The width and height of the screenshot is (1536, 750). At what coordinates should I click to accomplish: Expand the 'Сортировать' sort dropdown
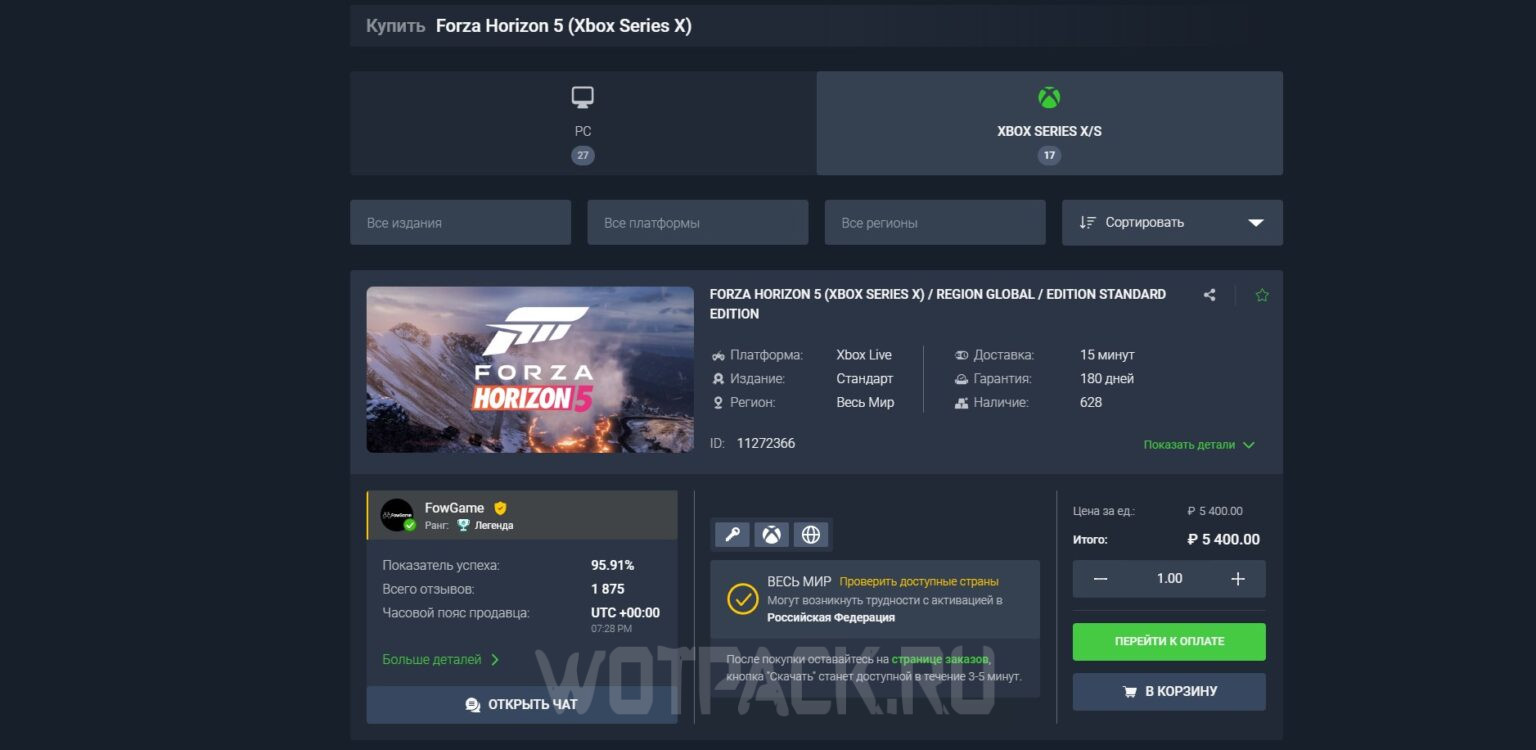click(x=1172, y=222)
